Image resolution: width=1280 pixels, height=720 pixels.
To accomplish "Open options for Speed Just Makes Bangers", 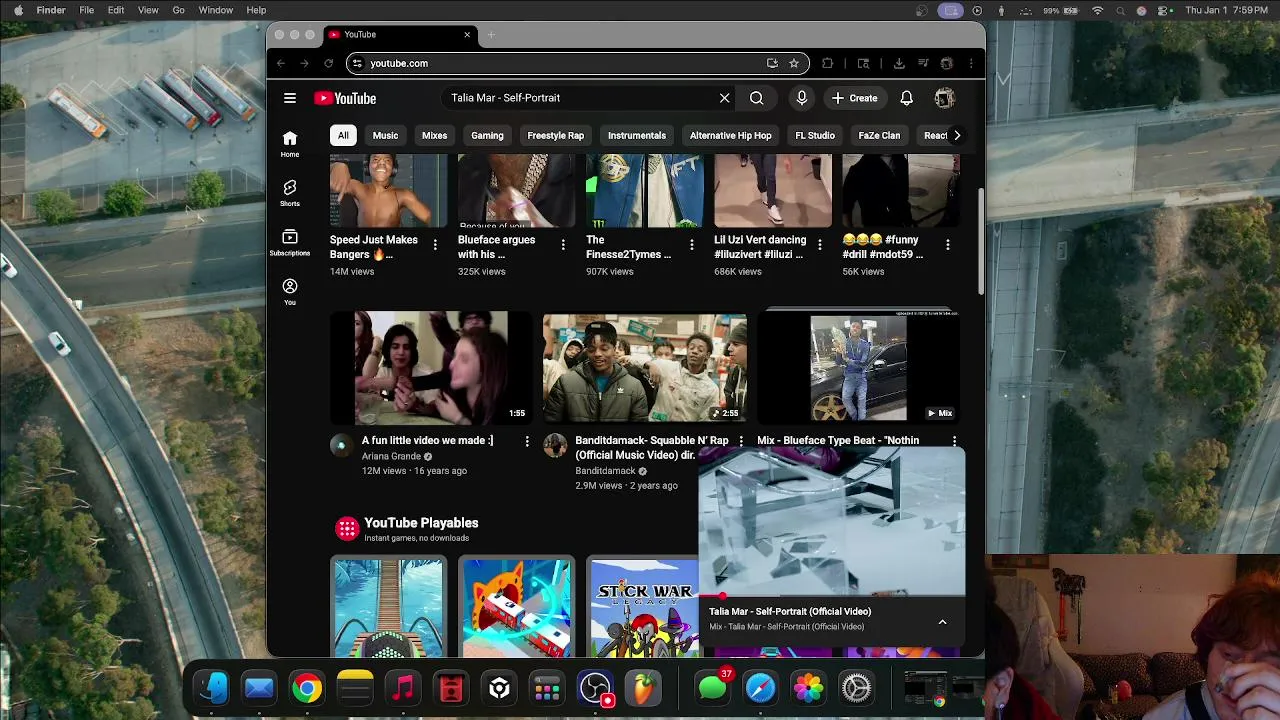I will pyautogui.click(x=435, y=244).
